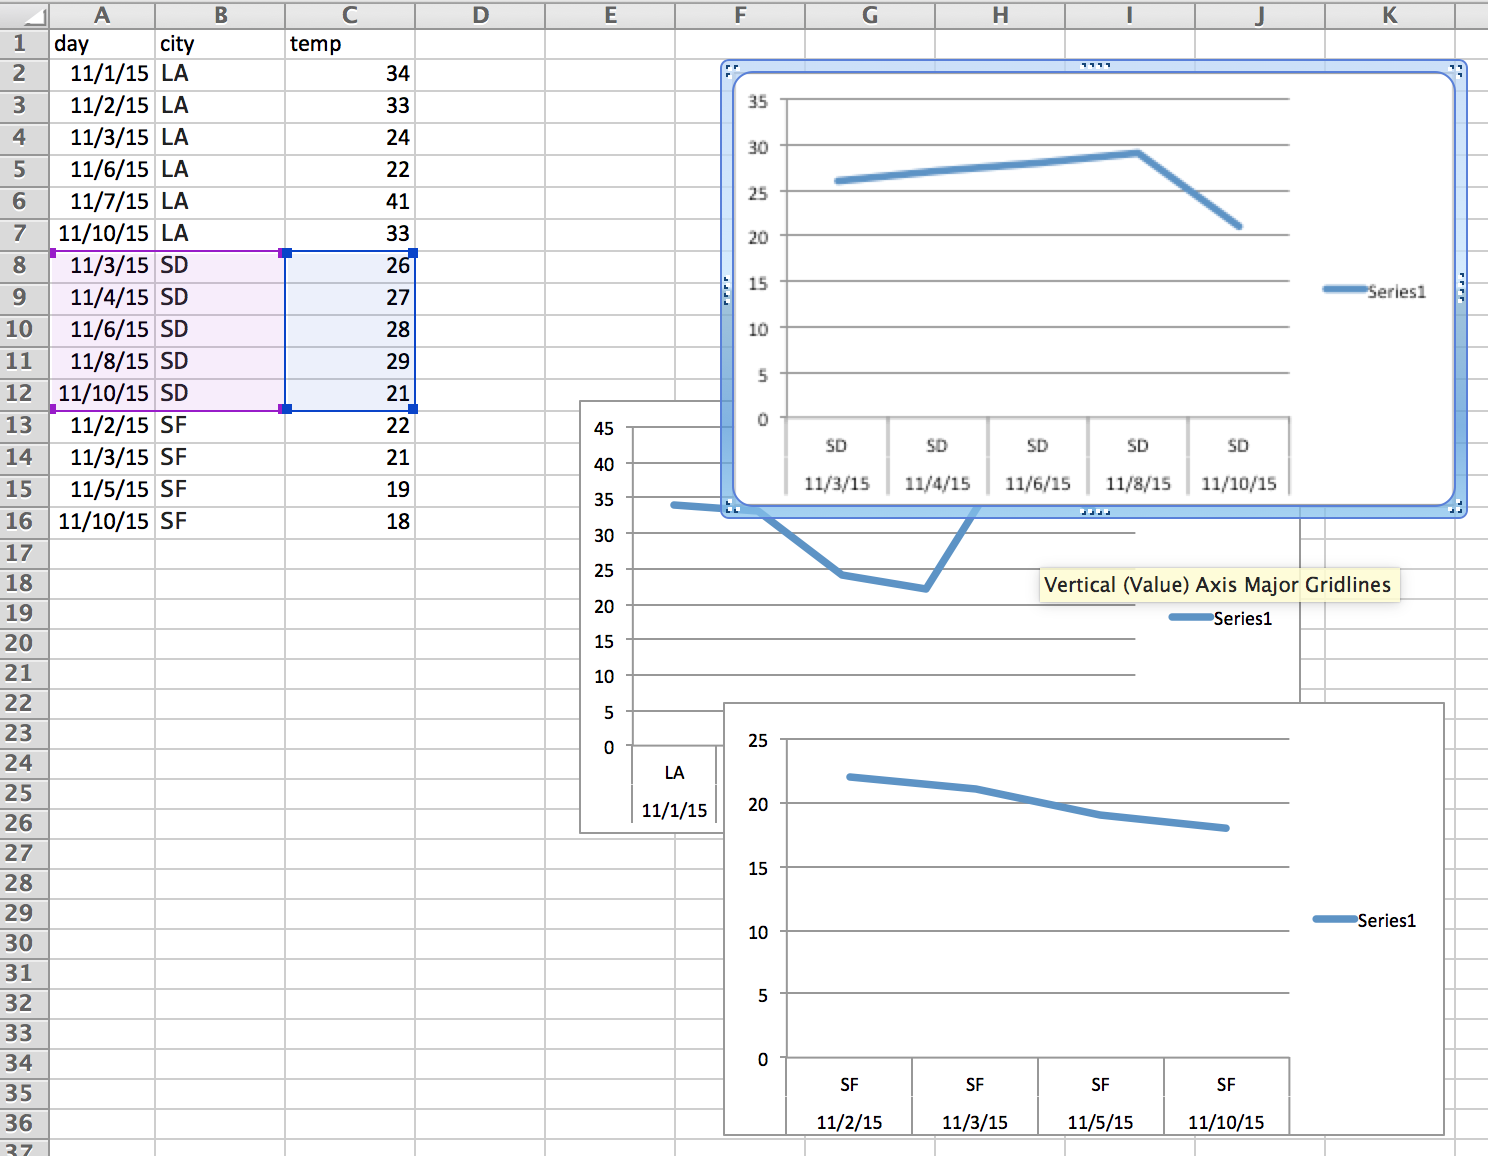Select cell with date 11/8/15 for SD
The height and width of the screenshot is (1156, 1488).
tap(102, 362)
